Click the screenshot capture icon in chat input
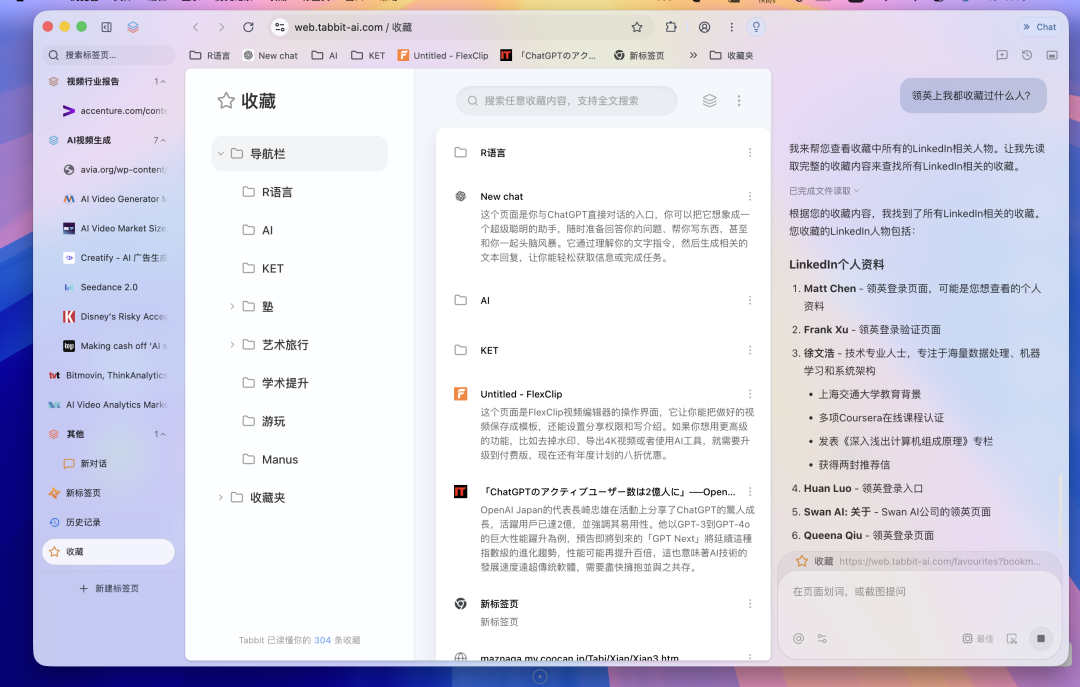 pyautogui.click(x=1012, y=639)
